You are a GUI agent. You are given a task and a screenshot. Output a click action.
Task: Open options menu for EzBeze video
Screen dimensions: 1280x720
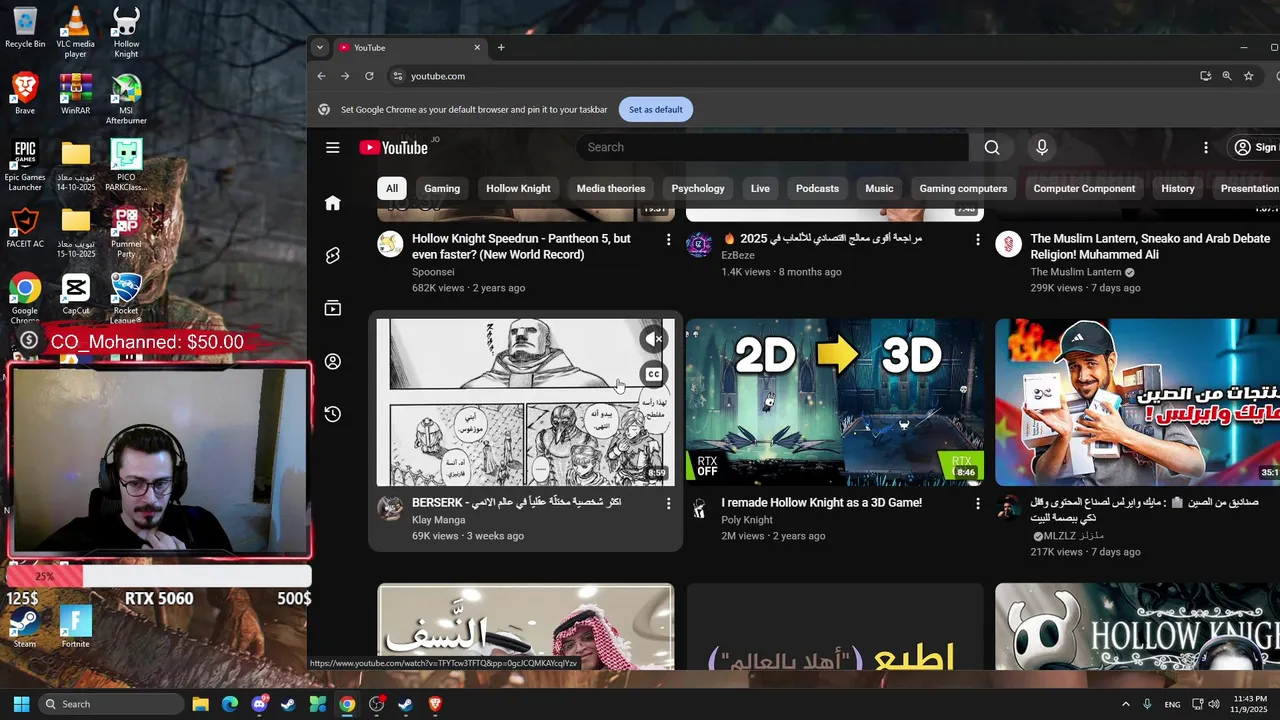[x=978, y=239]
